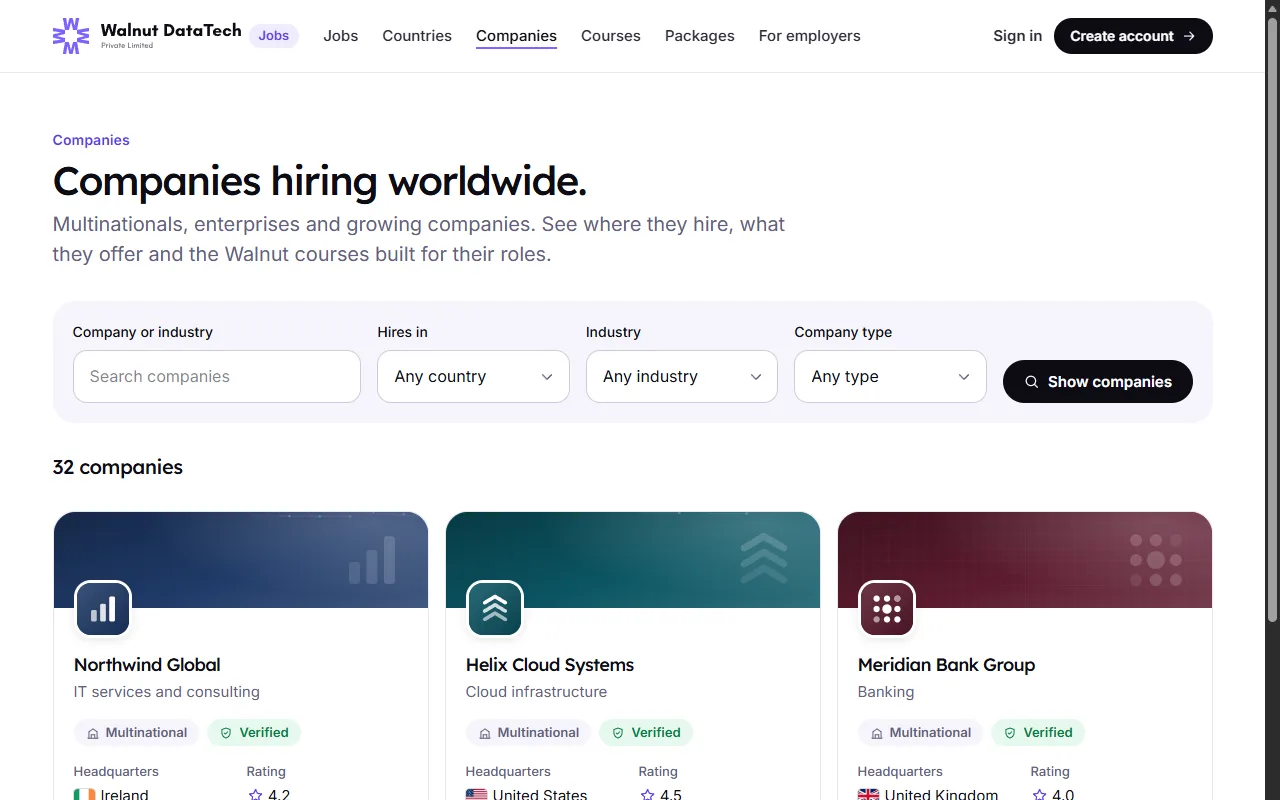
Task: Expand the Any country dropdown
Action: click(x=473, y=377)
